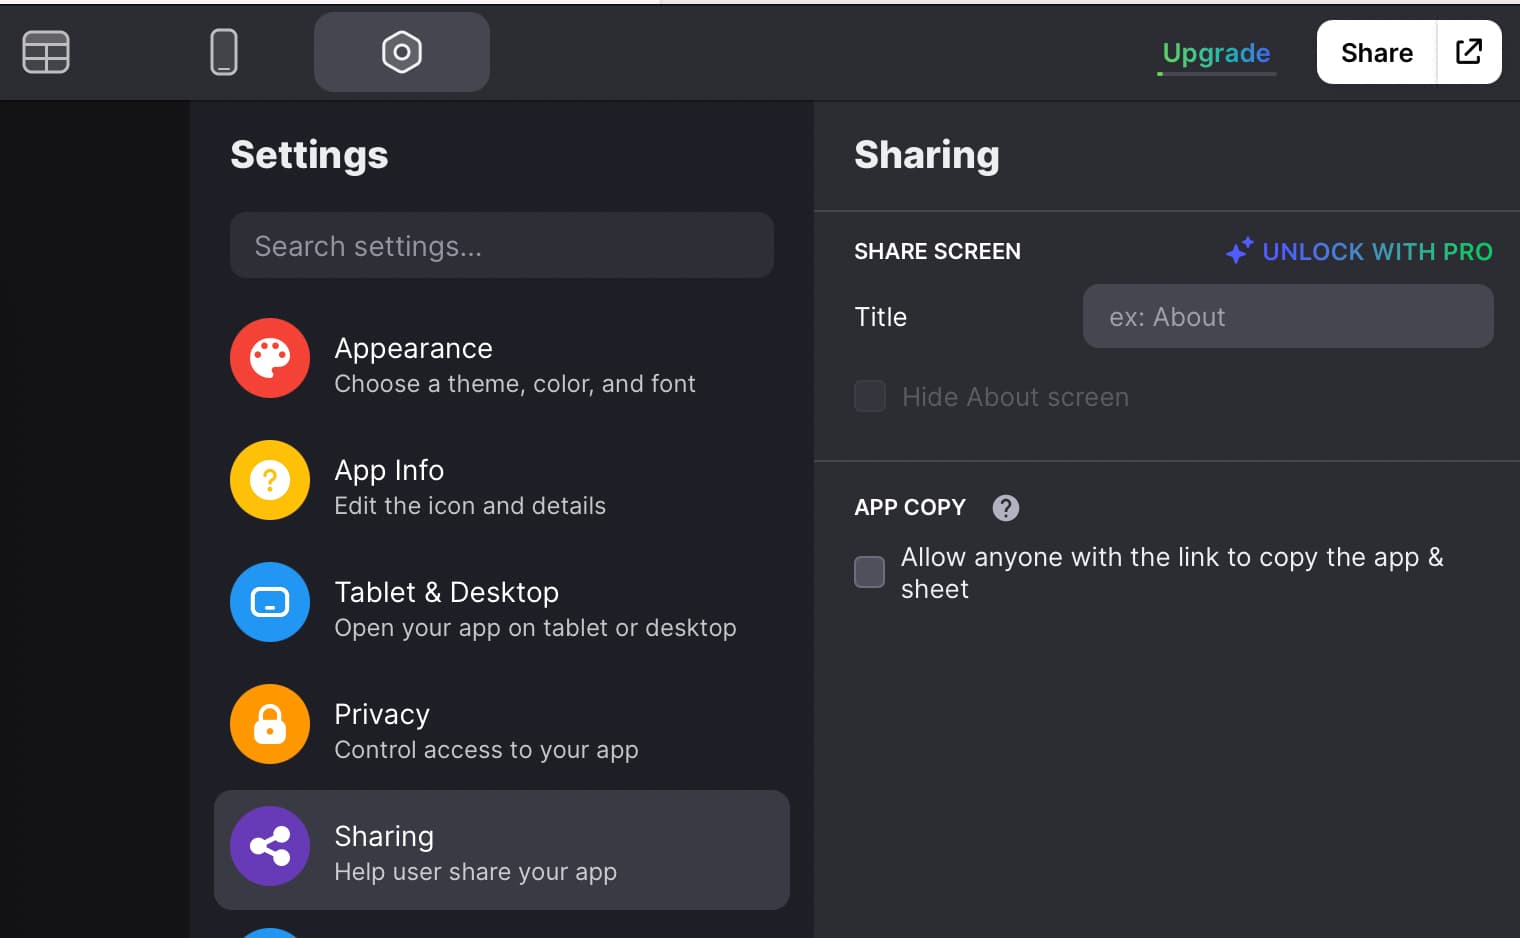Click the App Copy help question mark
Viewport: 1520px width, 938px height.
[x=1006, y=508]
